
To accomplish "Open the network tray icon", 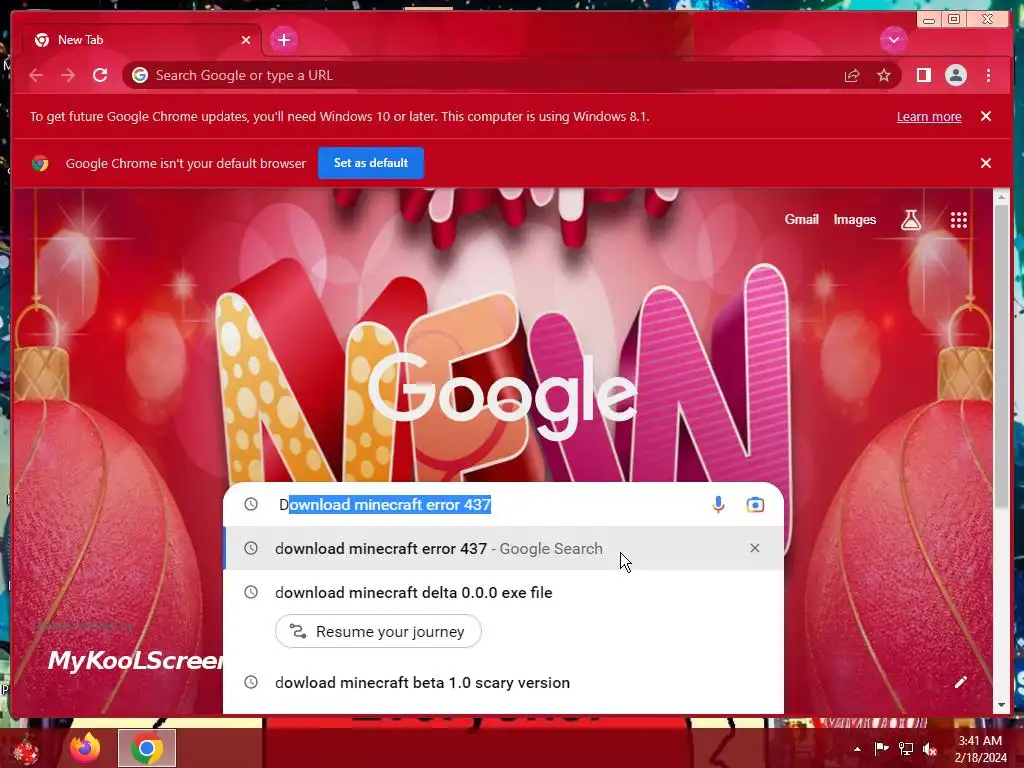I will [x=906, y=749].
